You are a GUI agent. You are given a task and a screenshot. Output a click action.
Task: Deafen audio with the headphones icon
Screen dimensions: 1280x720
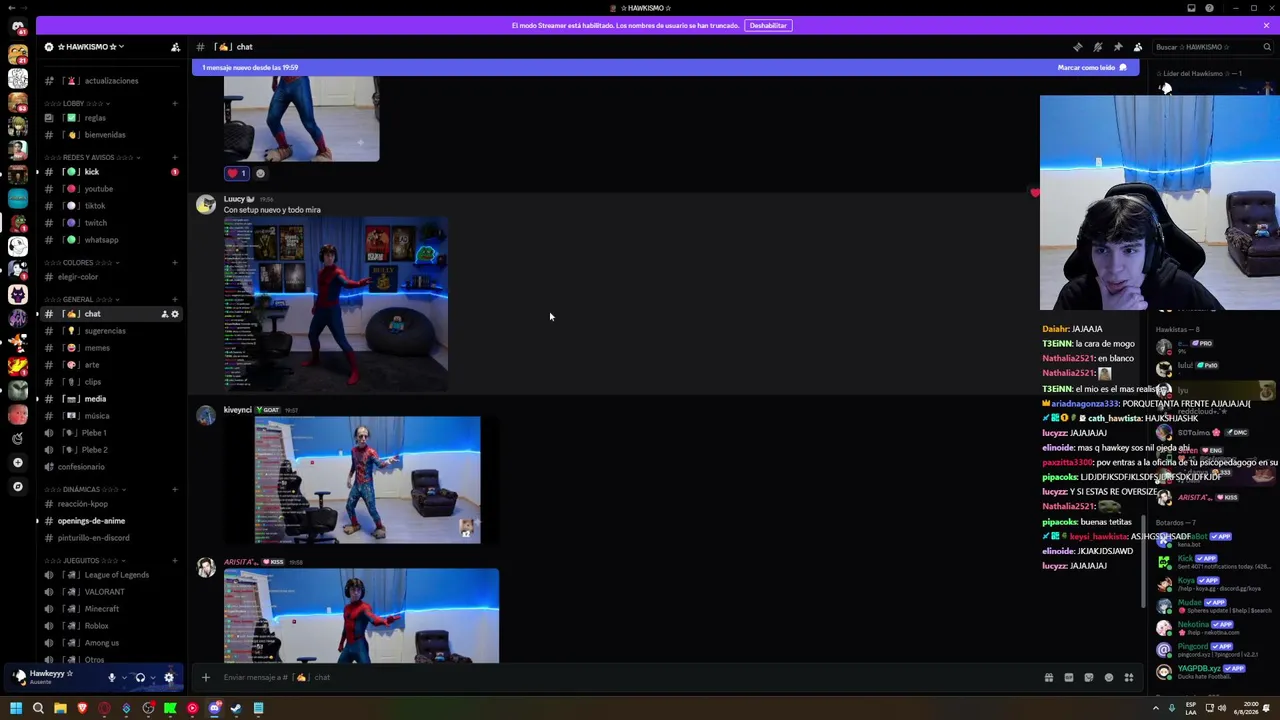pyautogui.click(x=140, y=677)
